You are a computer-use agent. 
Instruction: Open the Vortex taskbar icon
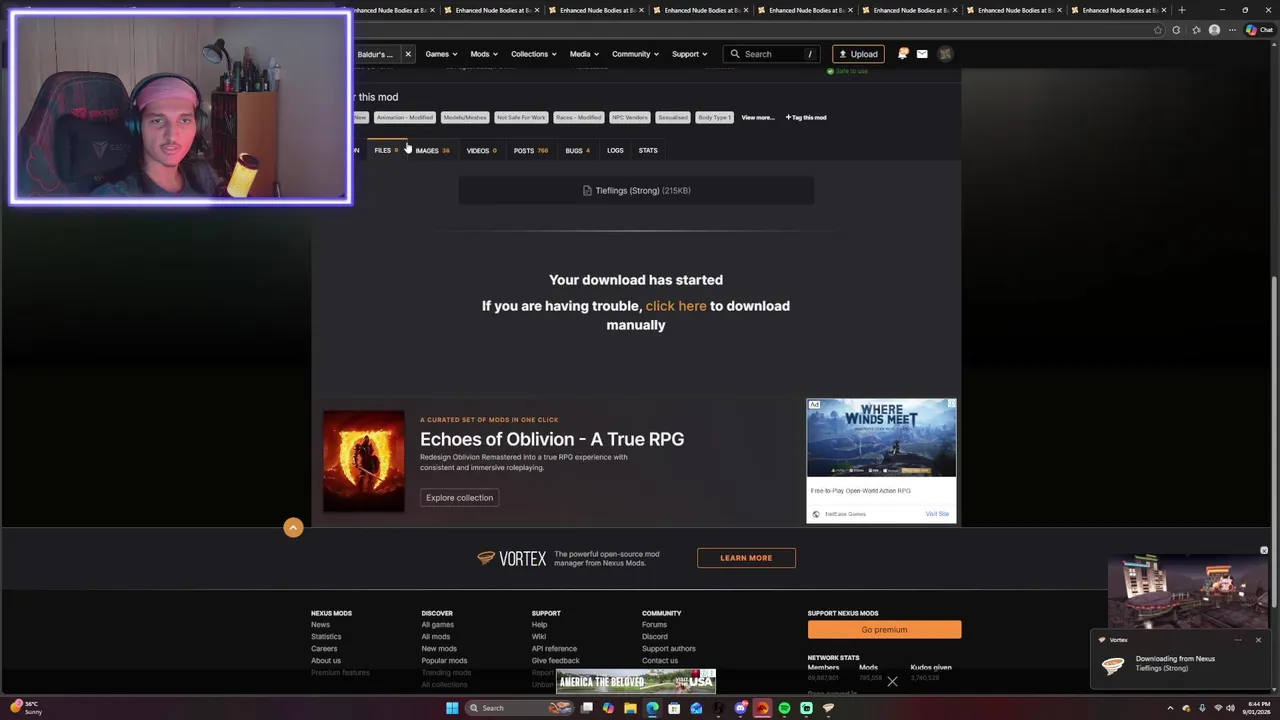coord(828,708)
